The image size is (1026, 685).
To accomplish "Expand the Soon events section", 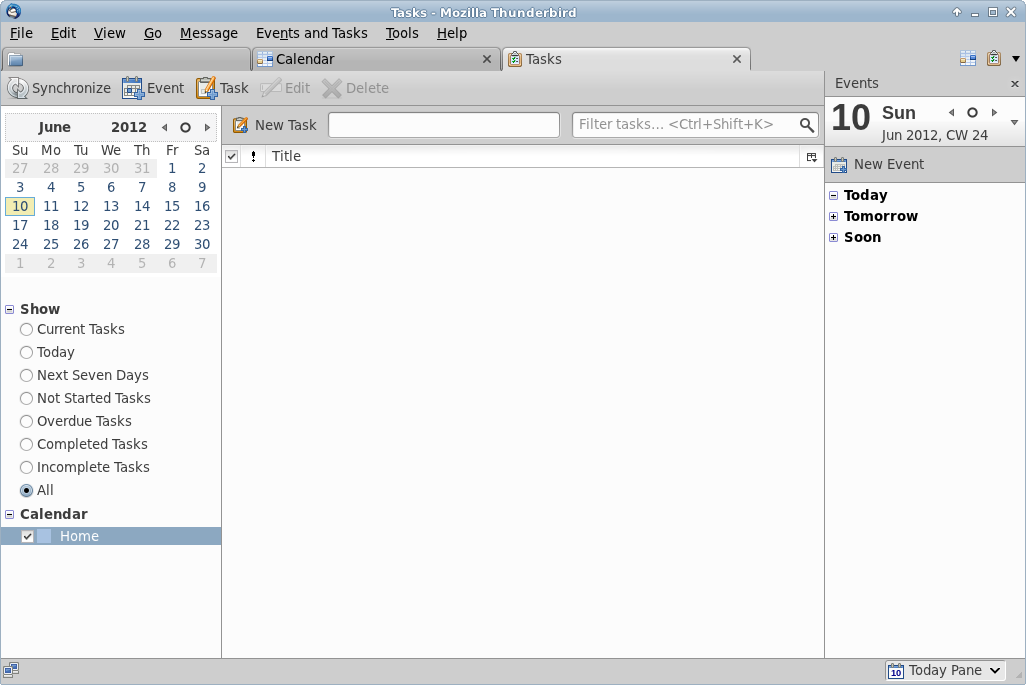I will tap(833, 237).
